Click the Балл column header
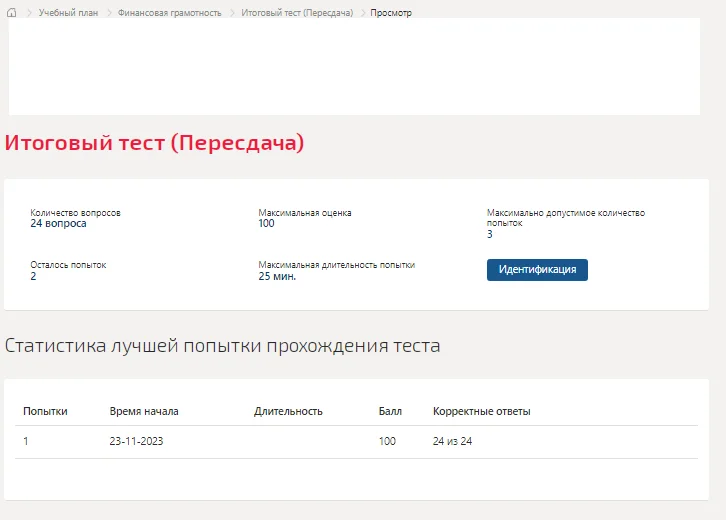This screenshot has height=520, width=726. point(390,411)
